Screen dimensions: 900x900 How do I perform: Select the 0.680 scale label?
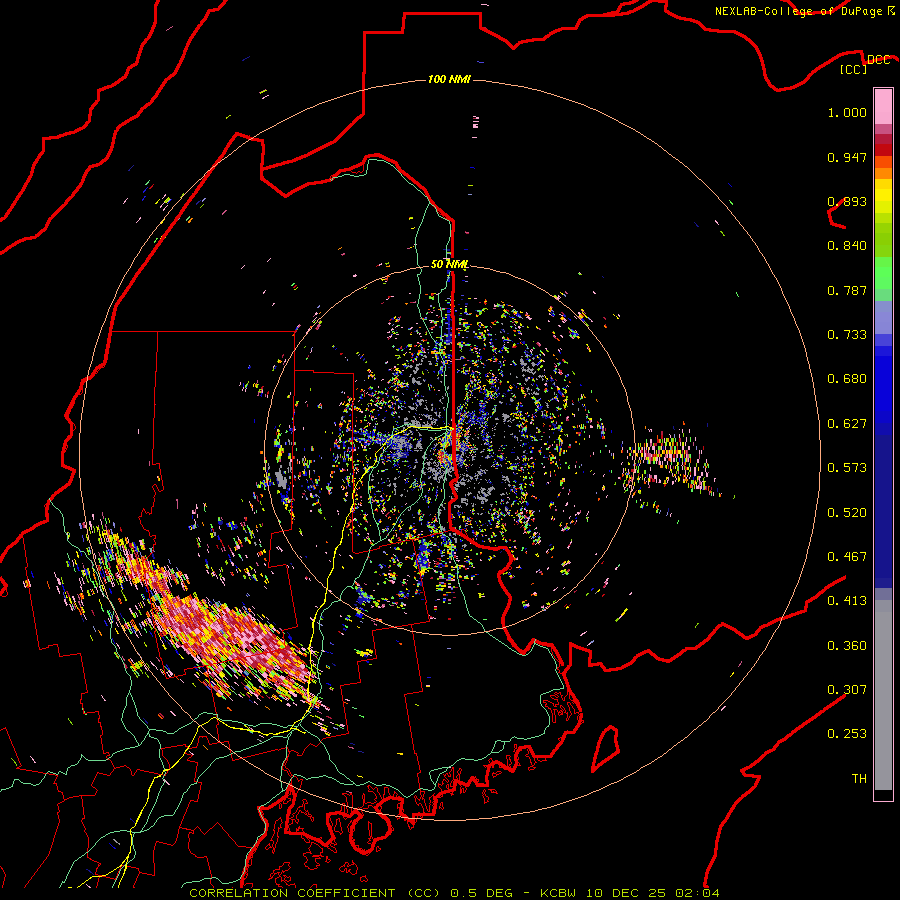[847, 379]
